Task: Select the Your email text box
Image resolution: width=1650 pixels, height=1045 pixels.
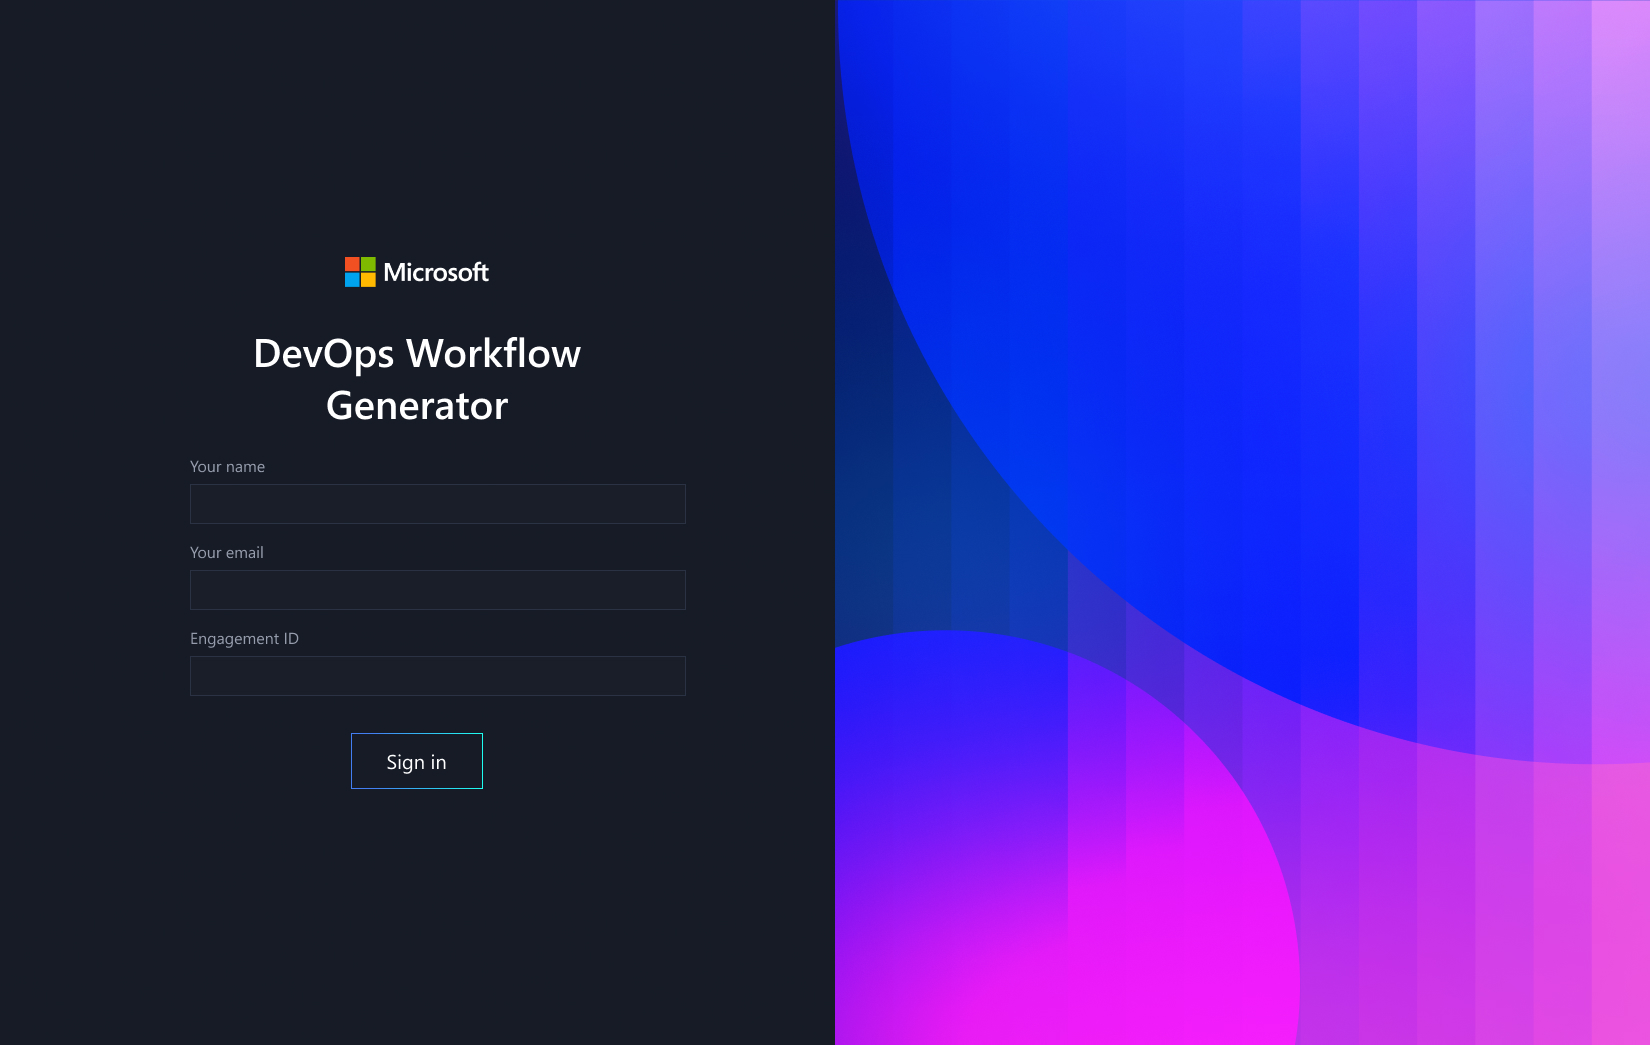Action: (438, 590)
